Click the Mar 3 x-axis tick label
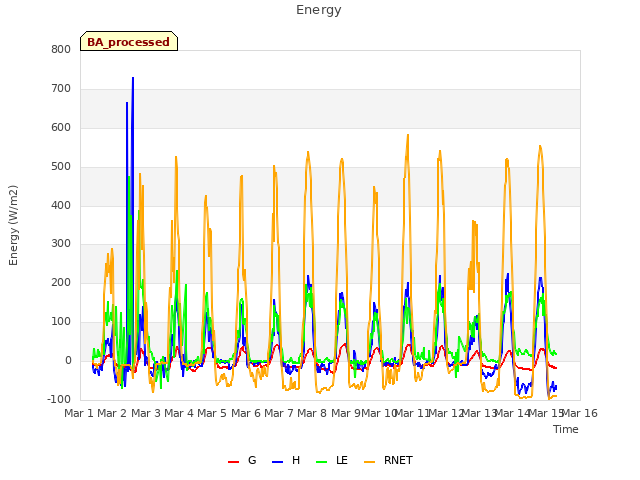 click(146, 413)
